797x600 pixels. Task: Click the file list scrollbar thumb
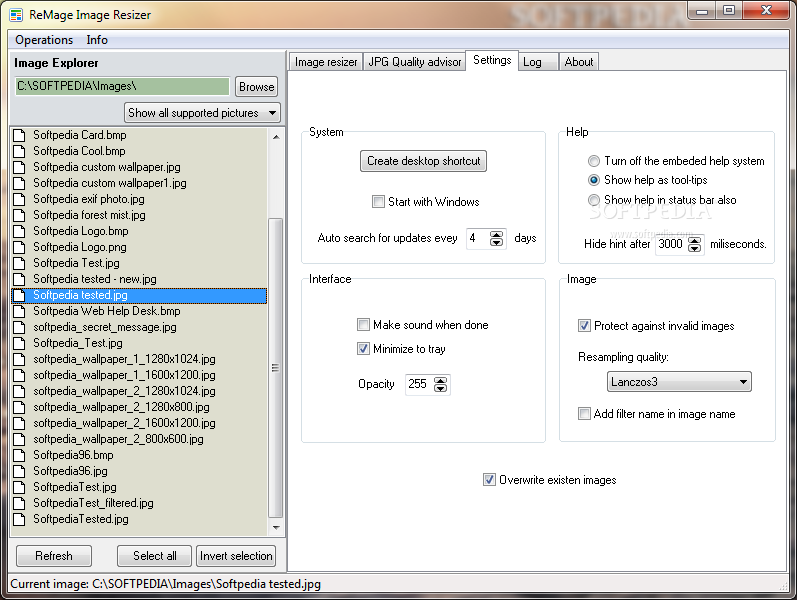(x=275, y=368)
